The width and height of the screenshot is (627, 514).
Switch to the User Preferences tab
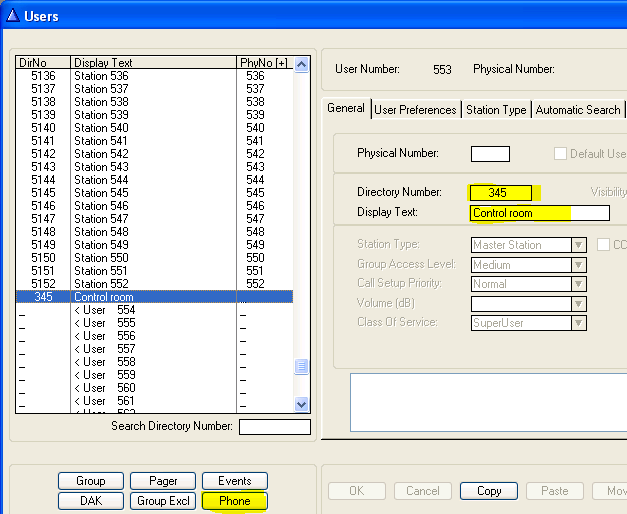click(x=415, y=110)
